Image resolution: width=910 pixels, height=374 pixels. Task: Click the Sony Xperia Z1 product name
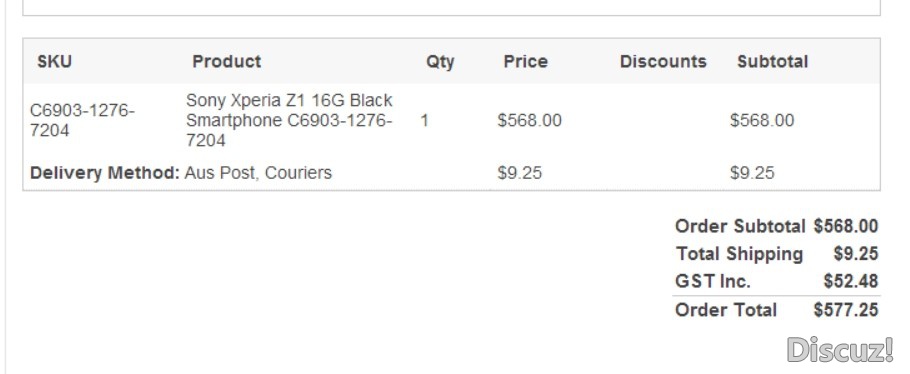pos(290,120)
